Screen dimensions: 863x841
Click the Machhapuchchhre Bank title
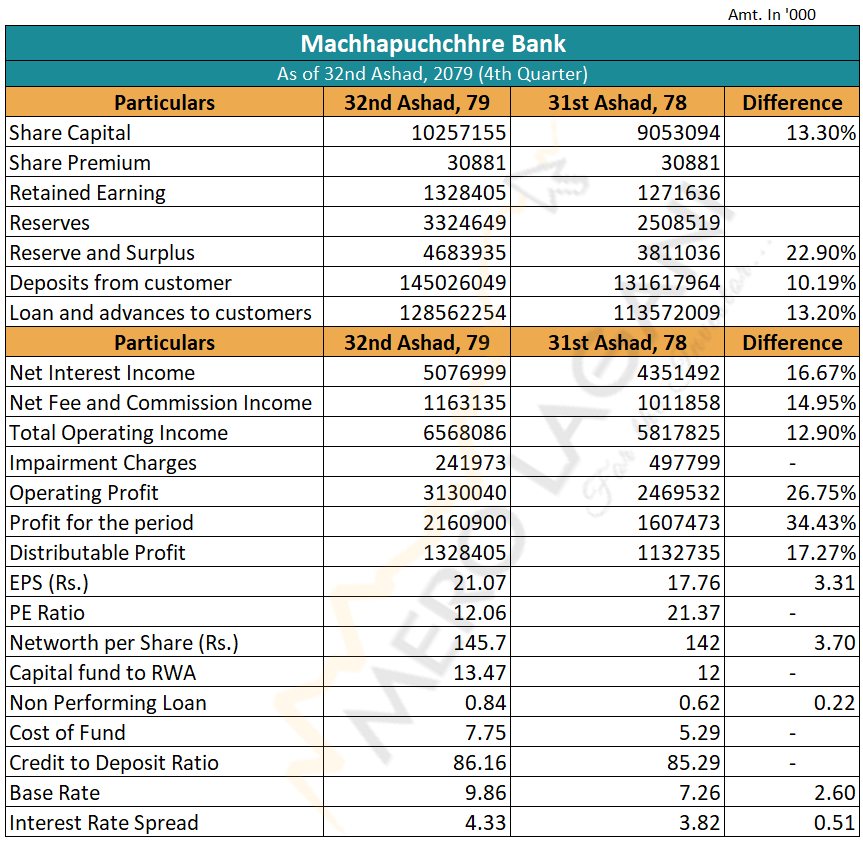(433, 44)
